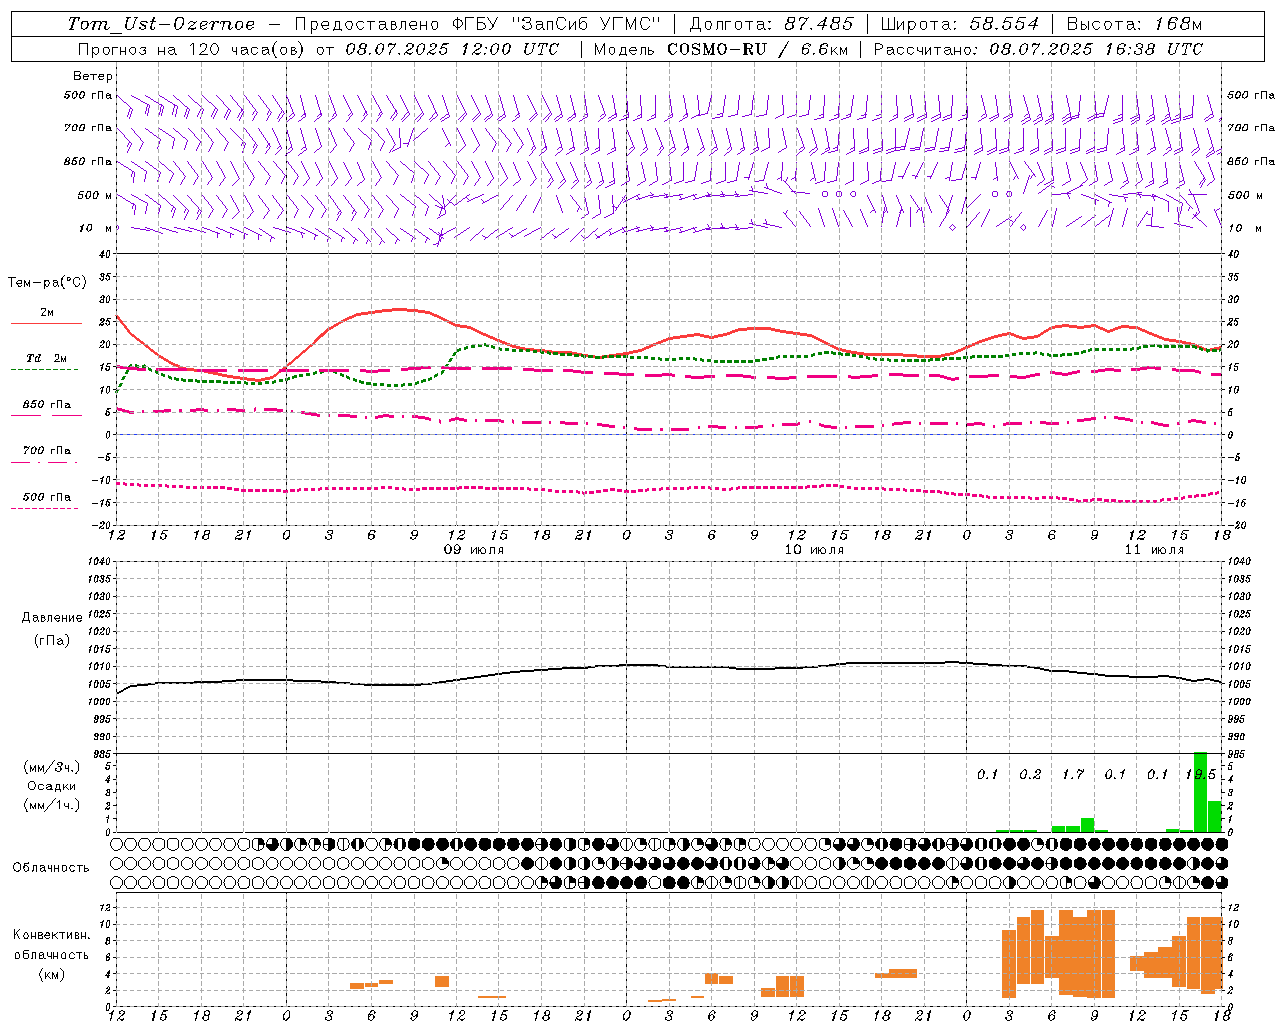Screen dimensions: 1280x1024
Task: Click the Td 2м dew point legend entry
Action: coord(47,358)
